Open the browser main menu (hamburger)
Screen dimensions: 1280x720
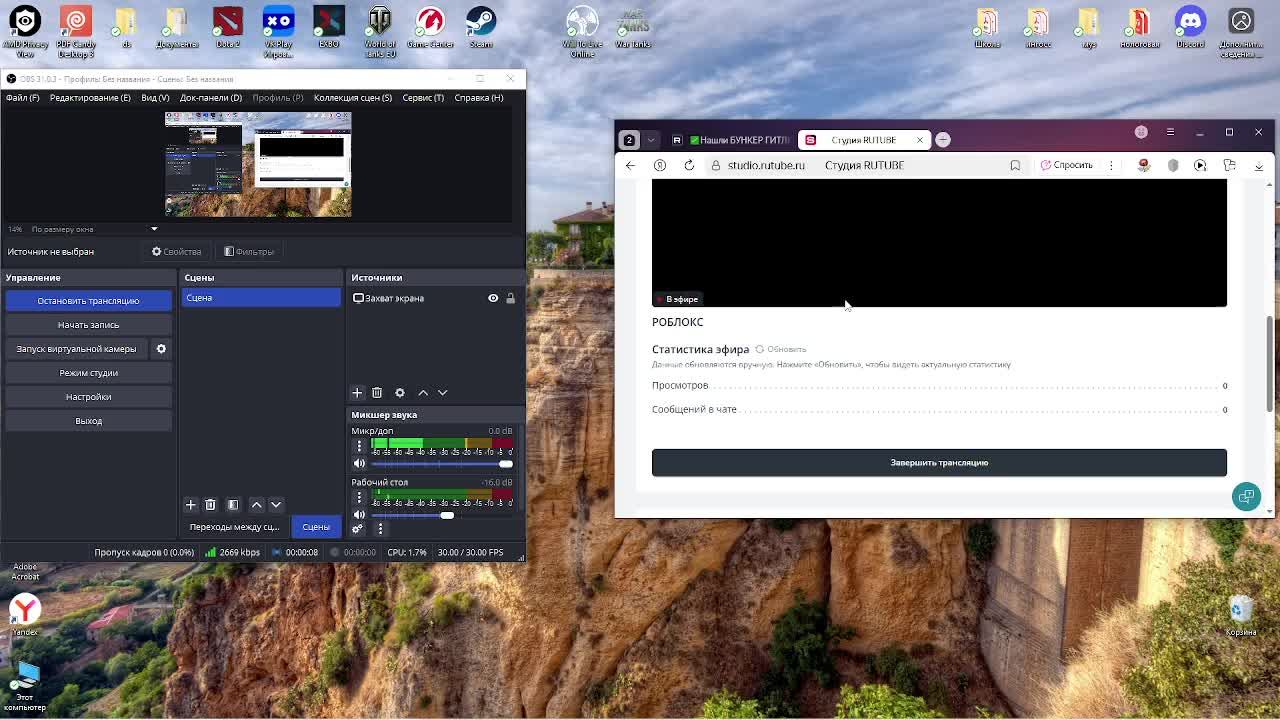pyautogui.click(x=1170, y=132)
